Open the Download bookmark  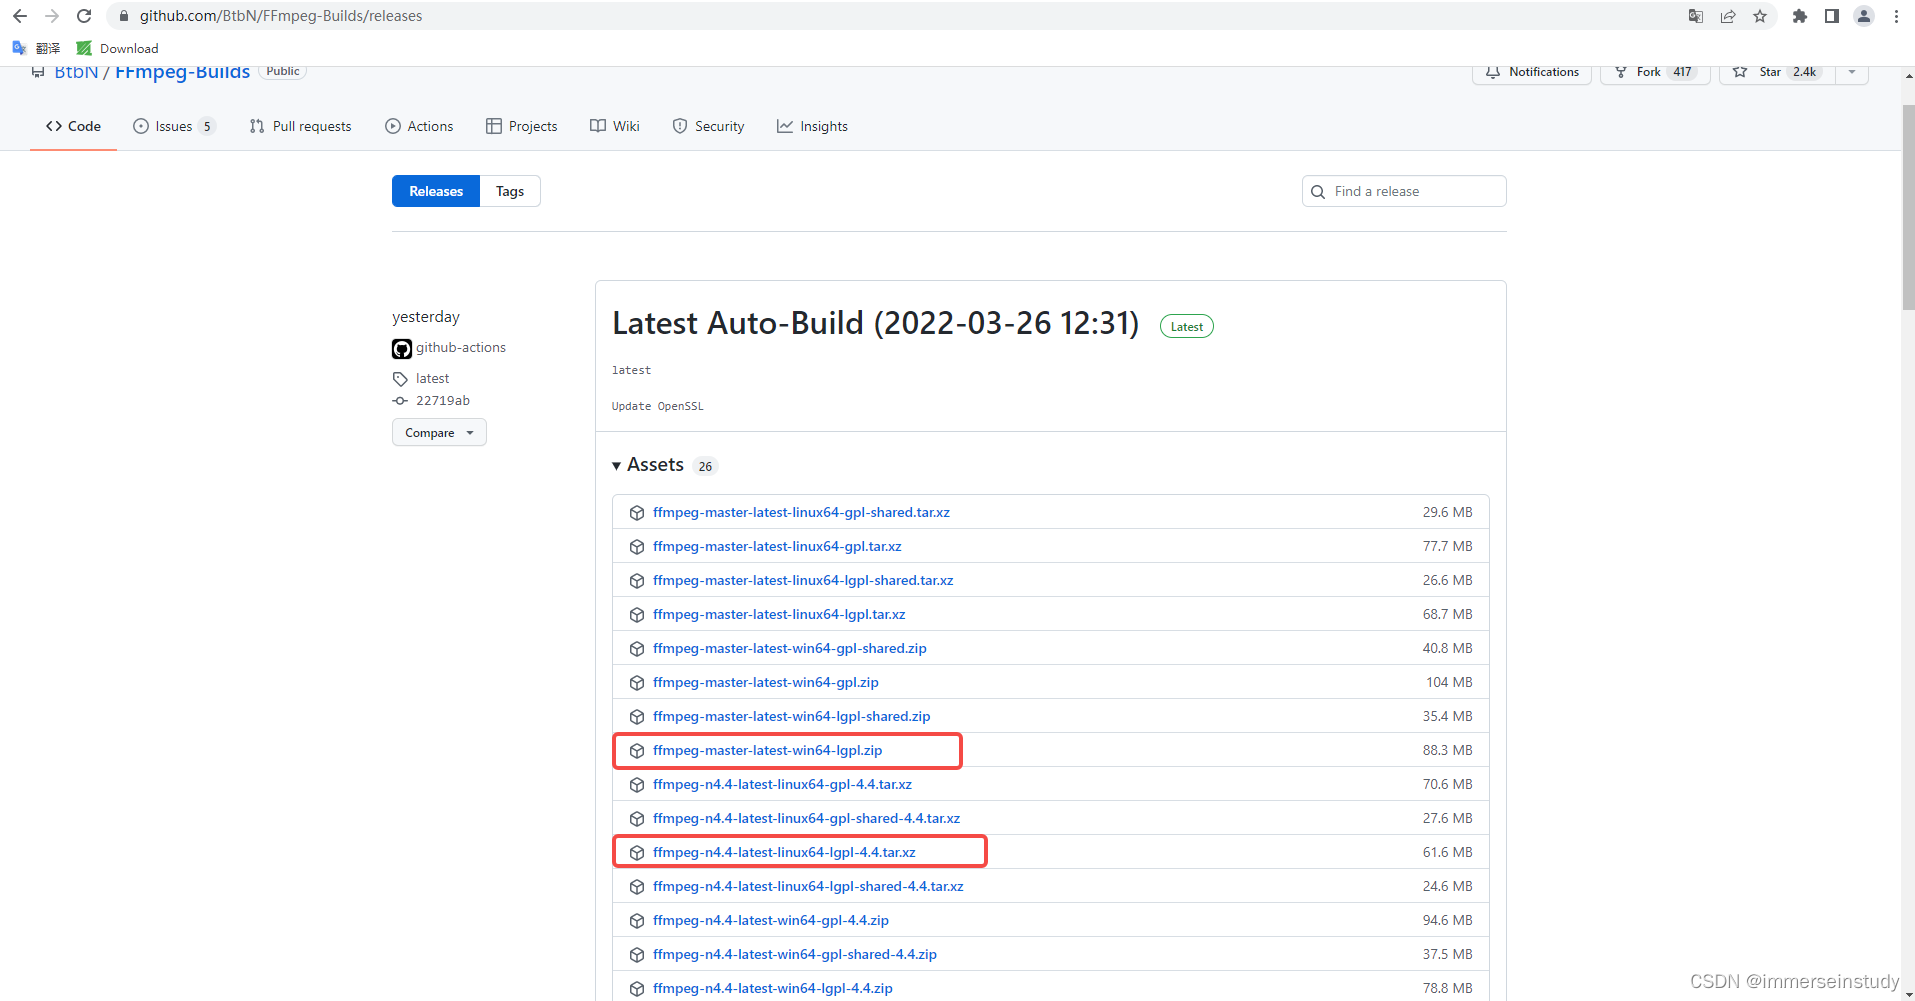[117, 48]
